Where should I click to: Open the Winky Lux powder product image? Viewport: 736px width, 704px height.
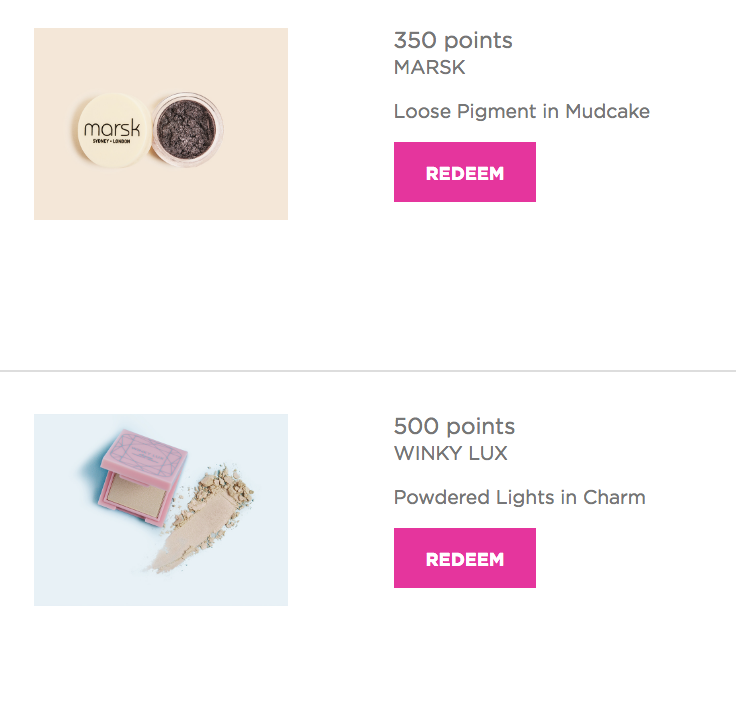tap(161, 510)
